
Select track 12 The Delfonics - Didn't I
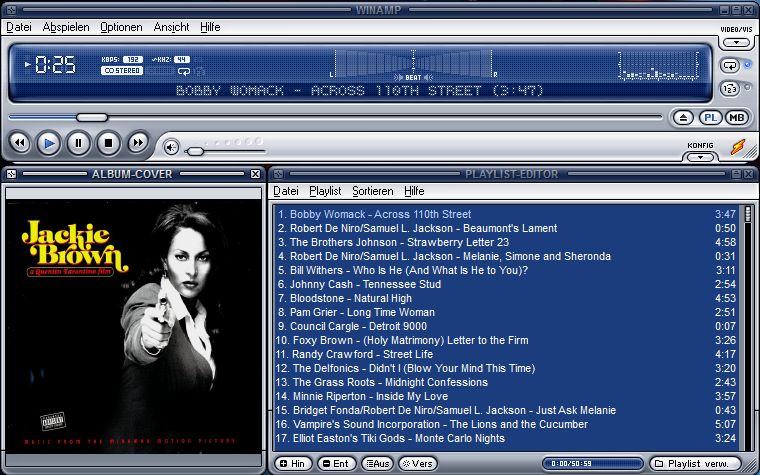(507, 369)
